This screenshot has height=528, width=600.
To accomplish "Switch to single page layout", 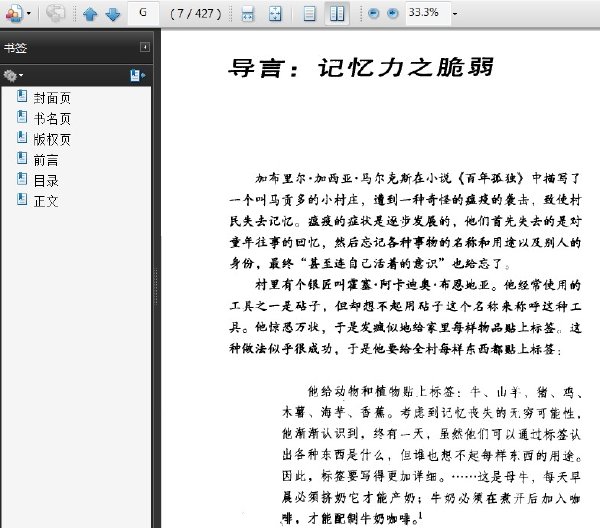I will coord(309,14).
